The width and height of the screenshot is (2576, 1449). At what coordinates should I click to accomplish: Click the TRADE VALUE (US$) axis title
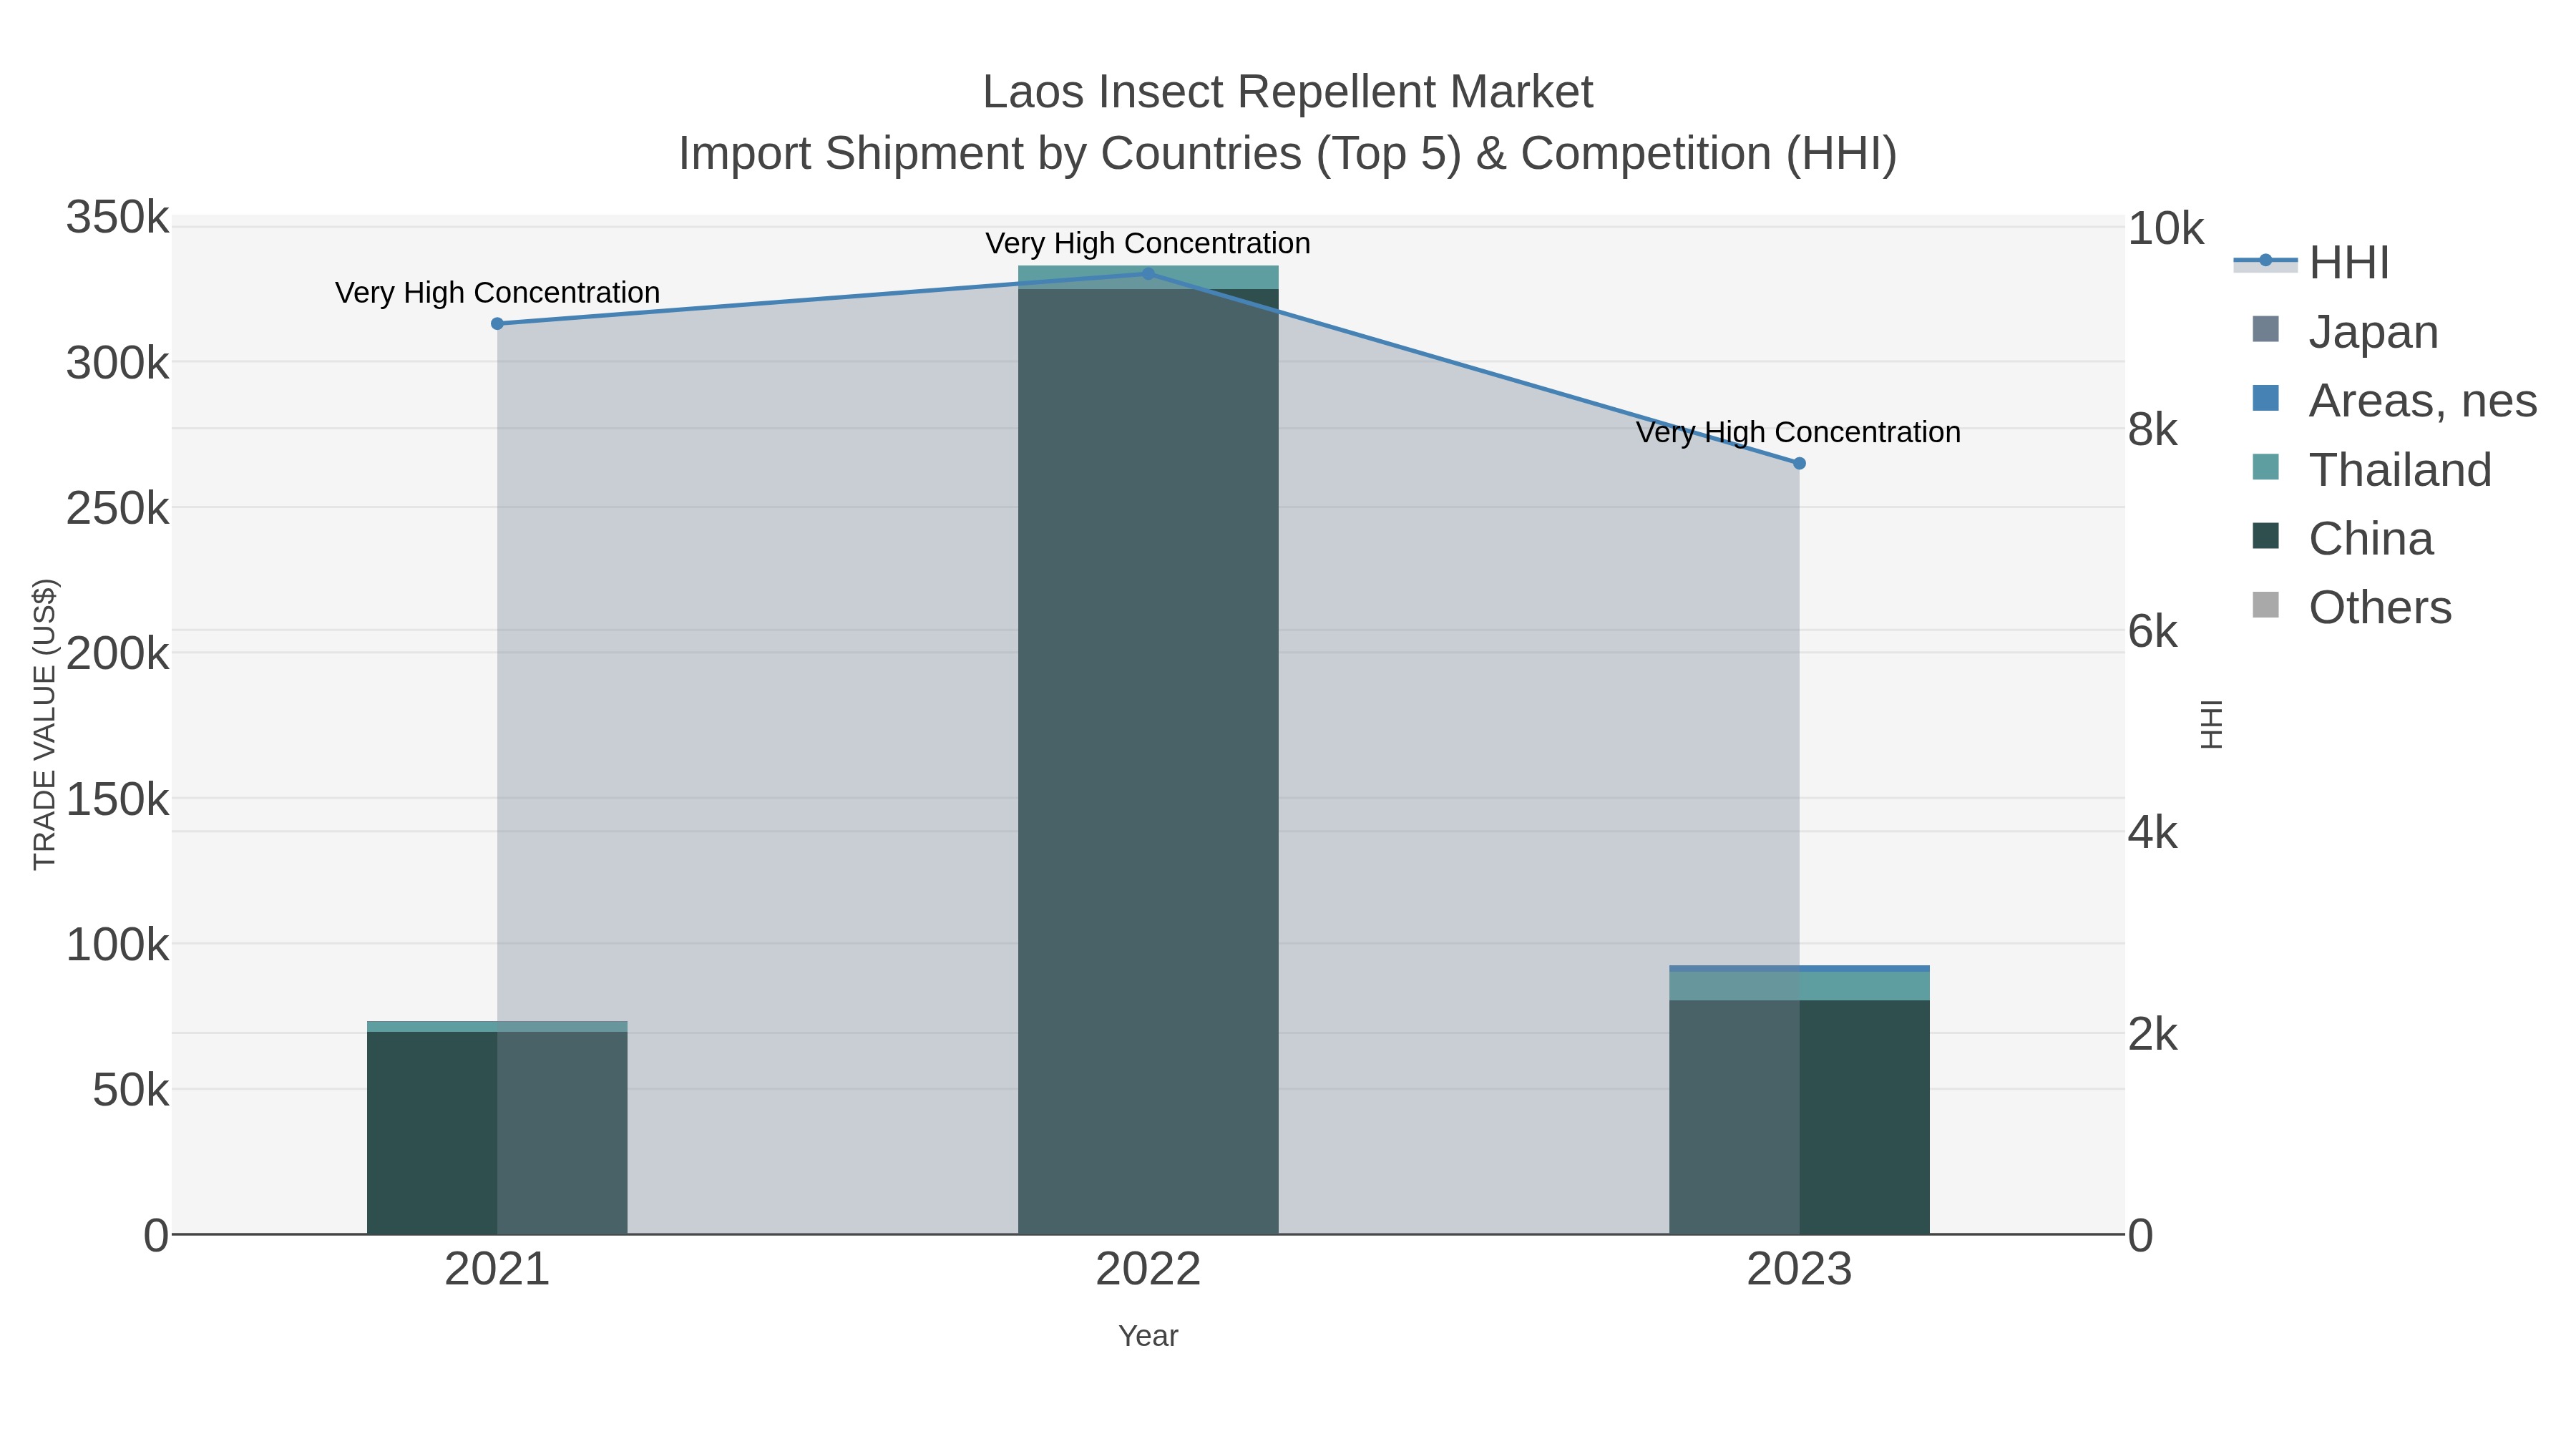coord(45,724)
